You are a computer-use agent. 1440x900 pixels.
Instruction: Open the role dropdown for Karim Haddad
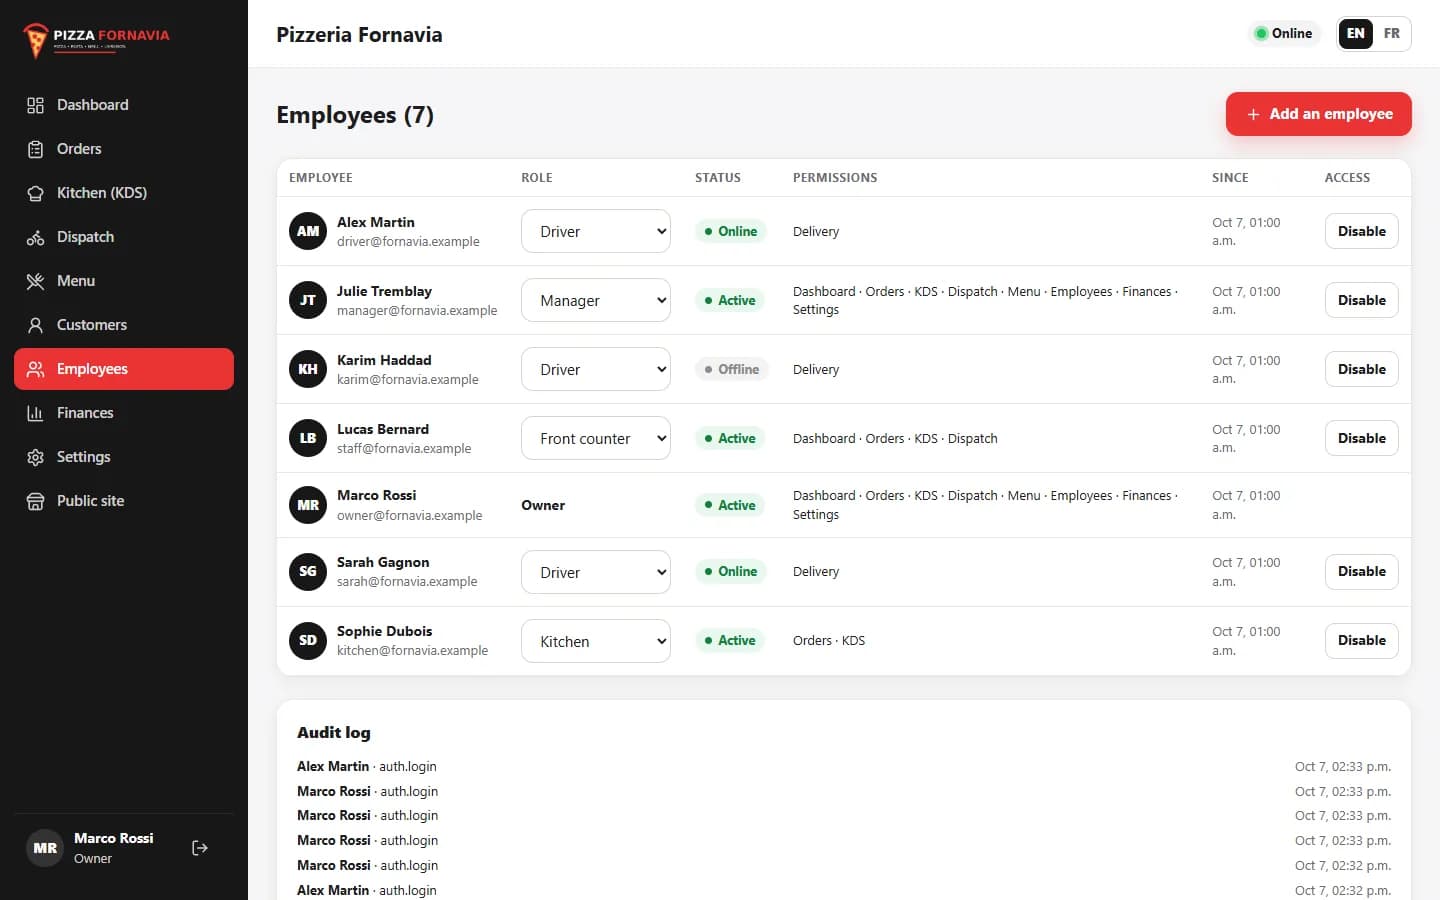pos(596,369)
